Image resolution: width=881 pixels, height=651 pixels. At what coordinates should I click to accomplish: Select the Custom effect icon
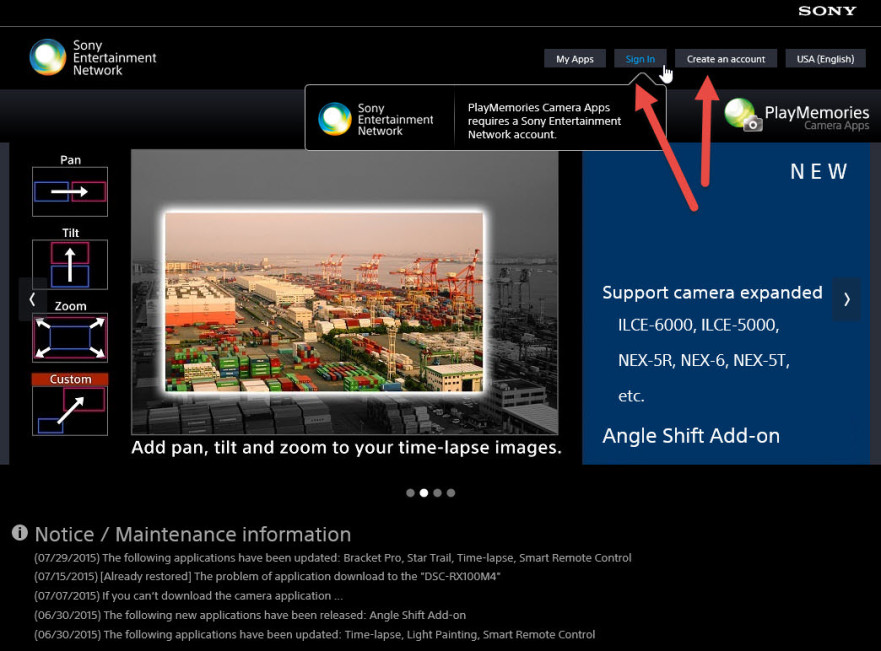pos(69,410)
